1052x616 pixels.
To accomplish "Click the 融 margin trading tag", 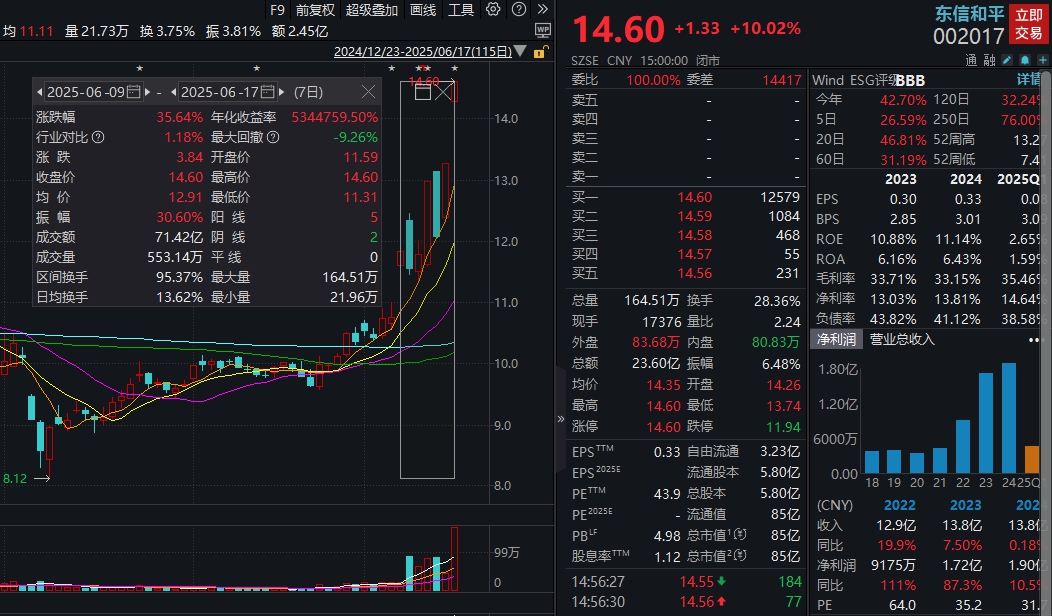I will [x=990, y=60].
